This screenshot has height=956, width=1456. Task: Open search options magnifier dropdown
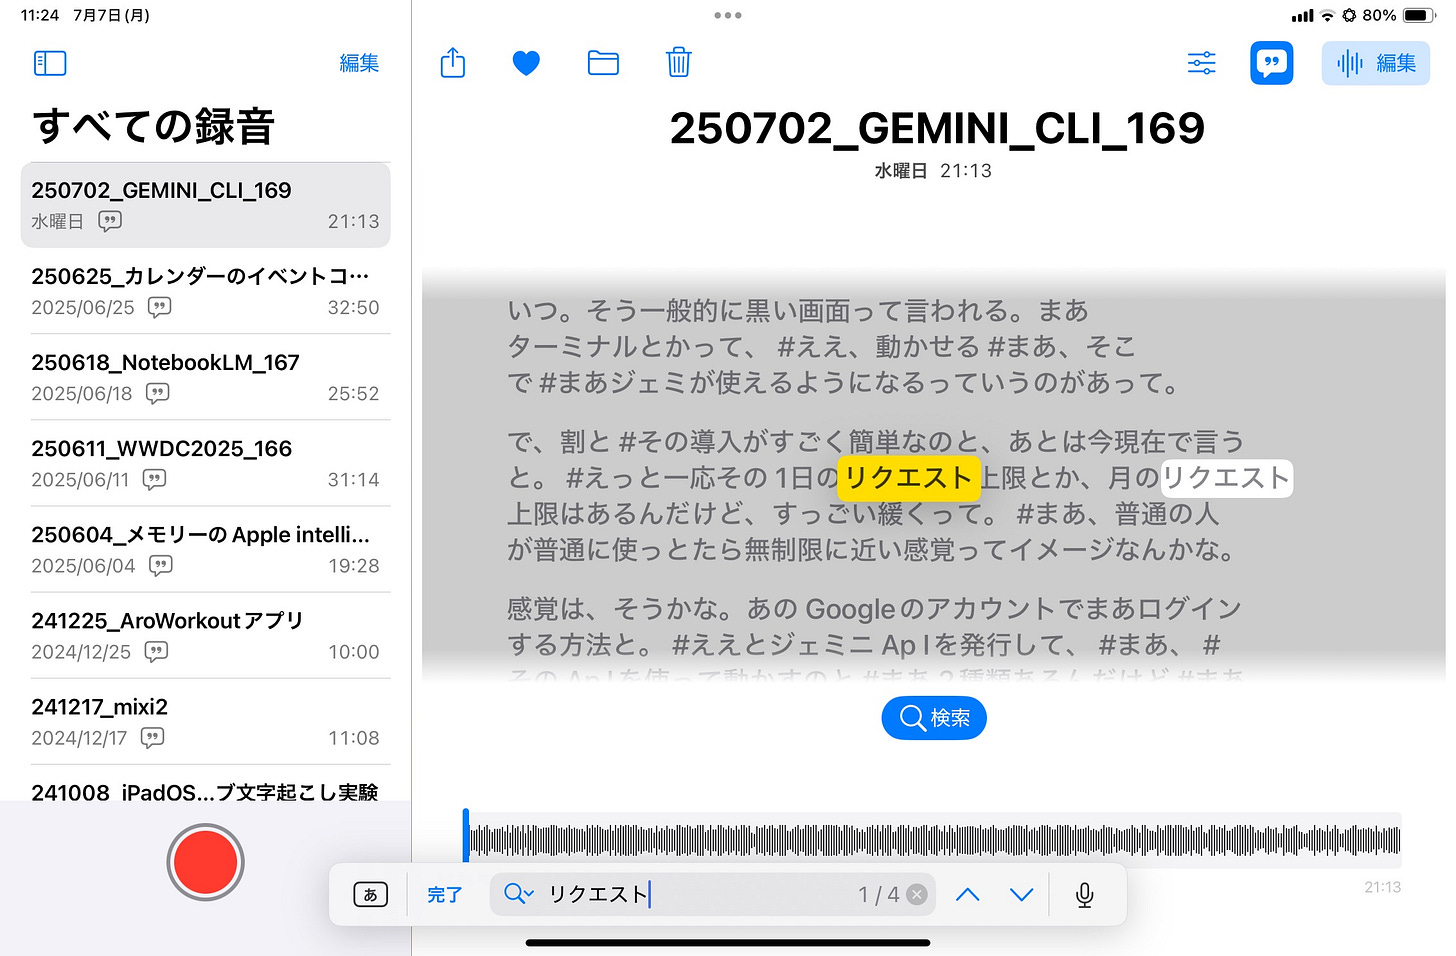(x=518, y=894)
